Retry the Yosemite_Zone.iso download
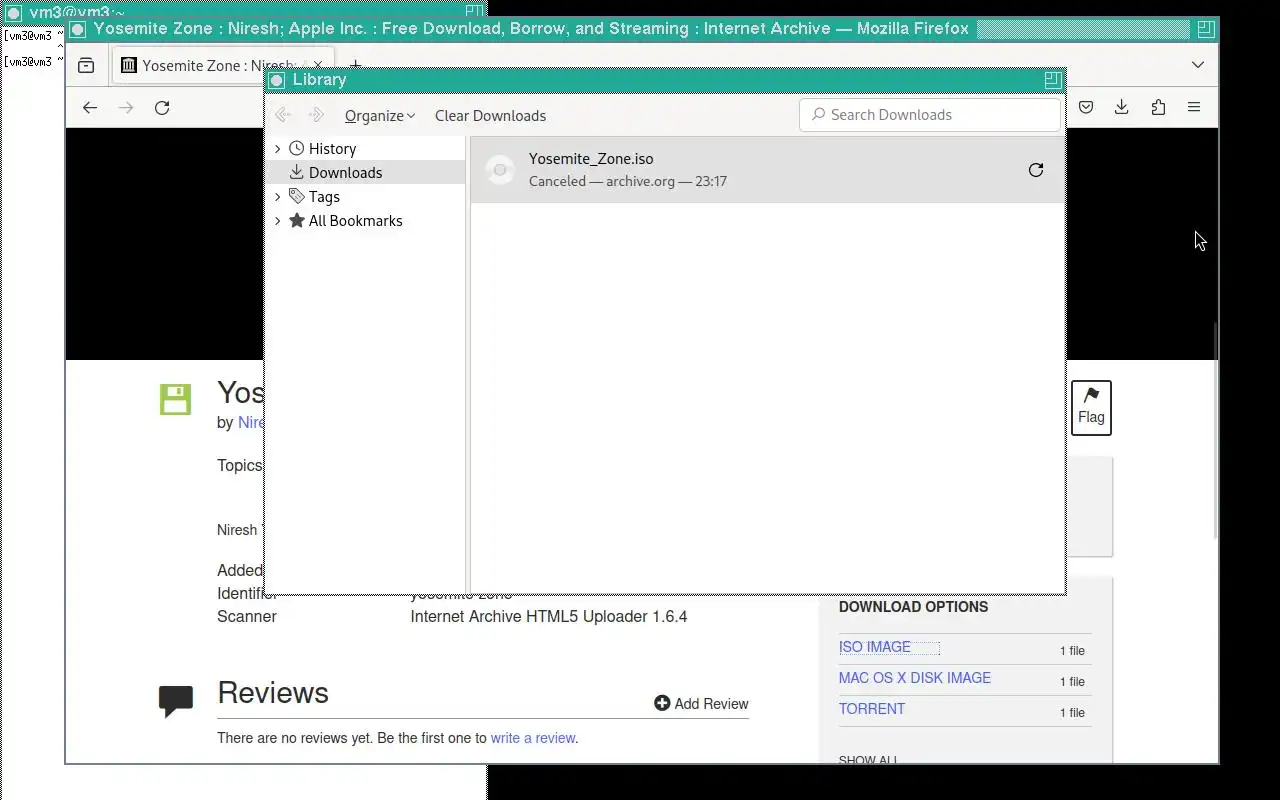This screenshot has height=800, width=1280. click(1036, 170)
